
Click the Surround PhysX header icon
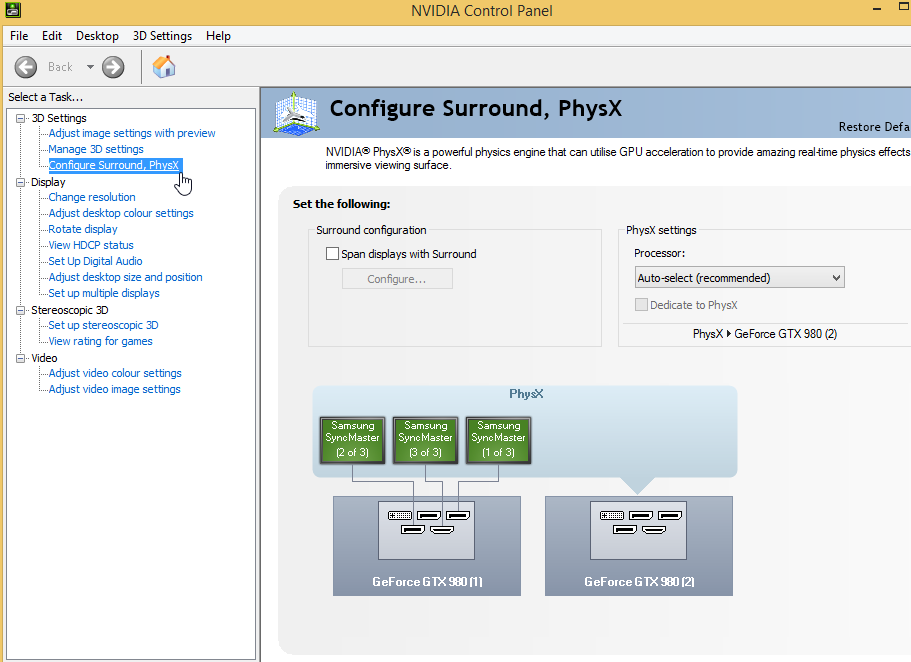[296, 114]
